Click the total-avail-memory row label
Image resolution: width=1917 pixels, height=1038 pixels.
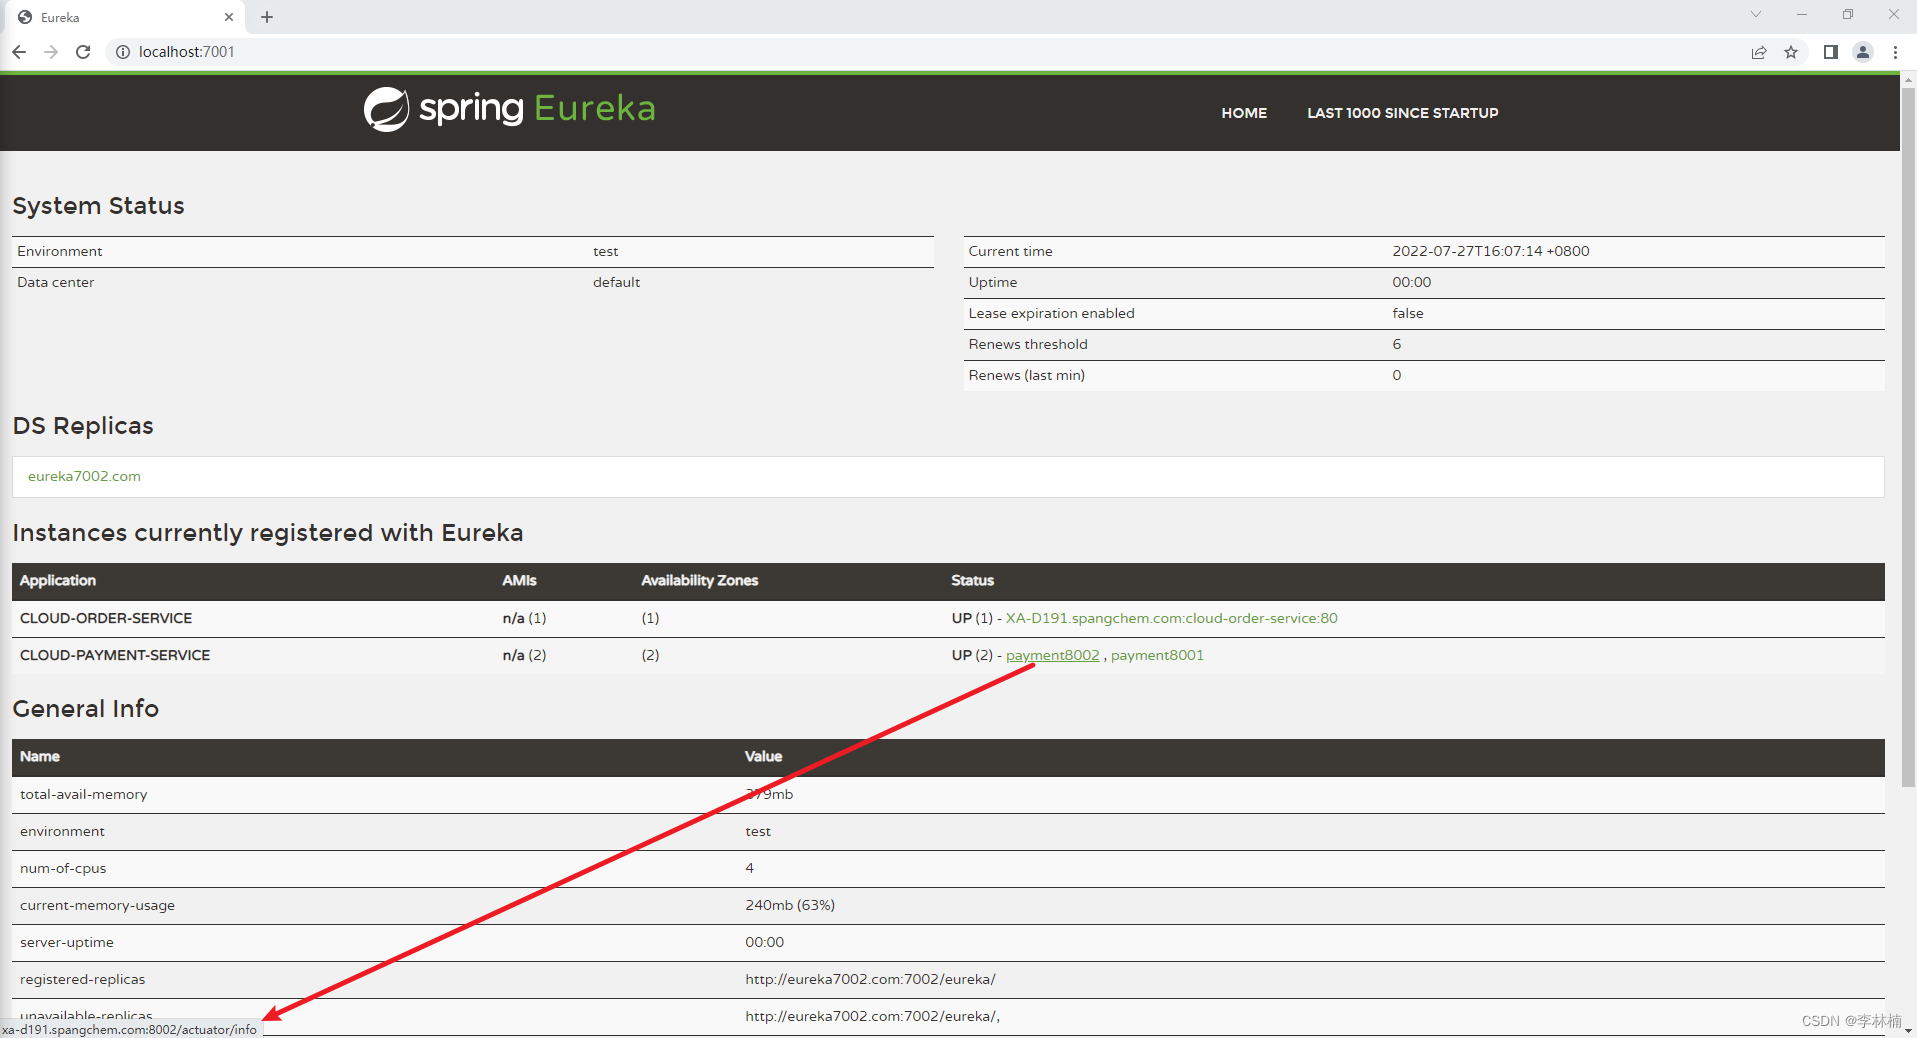tap(84, 794)
